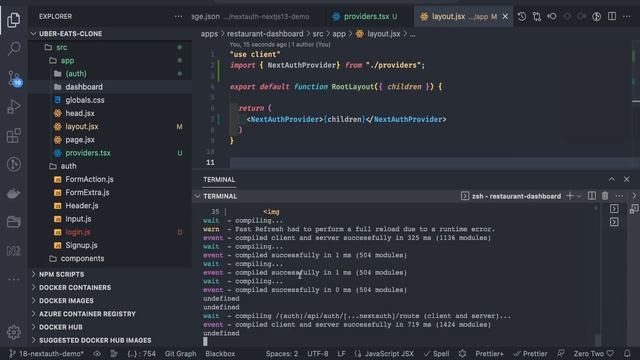Split the terminal pane
Viewport: 640px width, 360px height.
(592, 196)
